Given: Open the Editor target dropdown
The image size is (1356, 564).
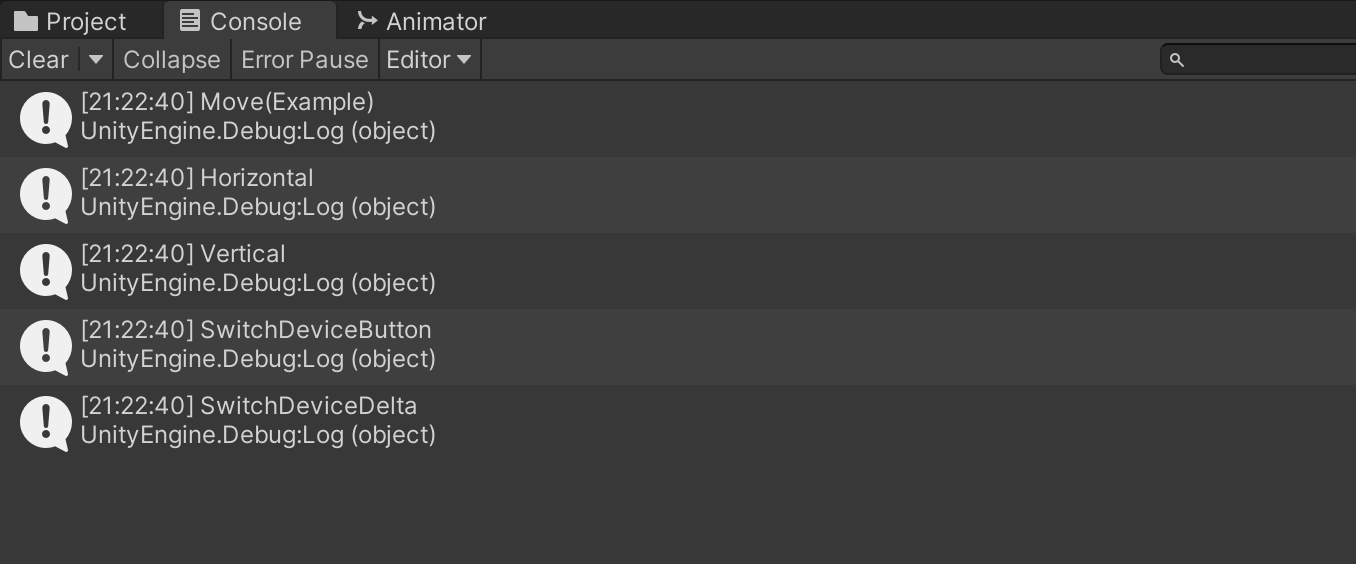Looking at the screenshot, I should click(429, 60).
